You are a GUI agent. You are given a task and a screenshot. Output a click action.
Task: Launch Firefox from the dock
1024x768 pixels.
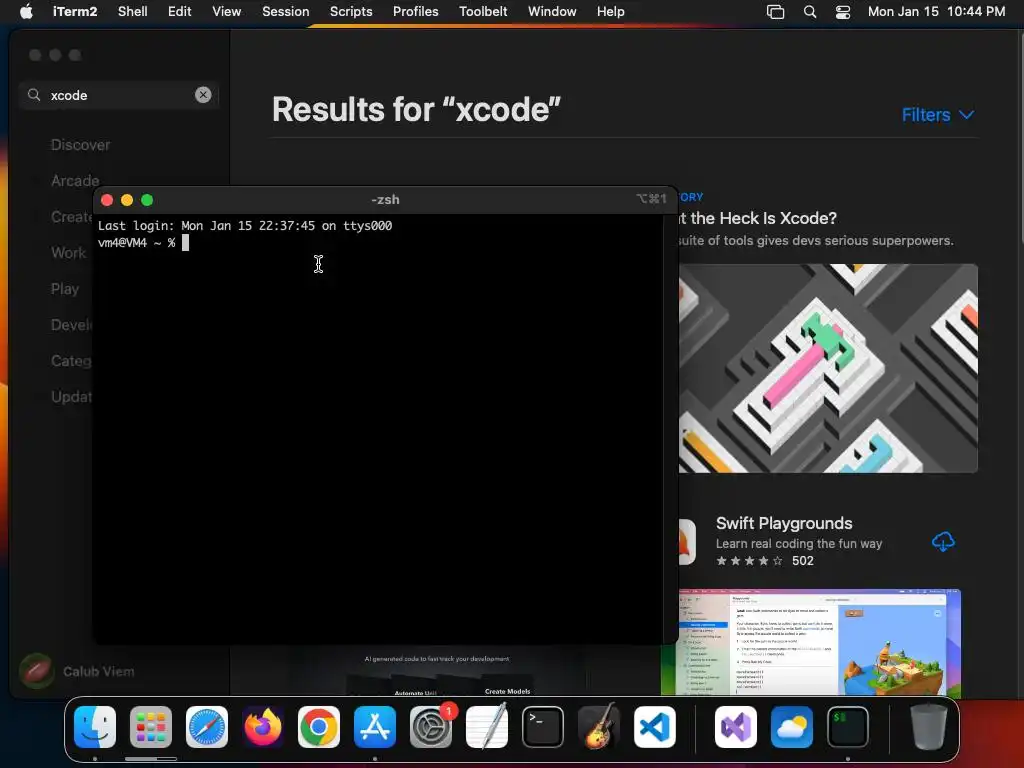(x=263, y=727)
